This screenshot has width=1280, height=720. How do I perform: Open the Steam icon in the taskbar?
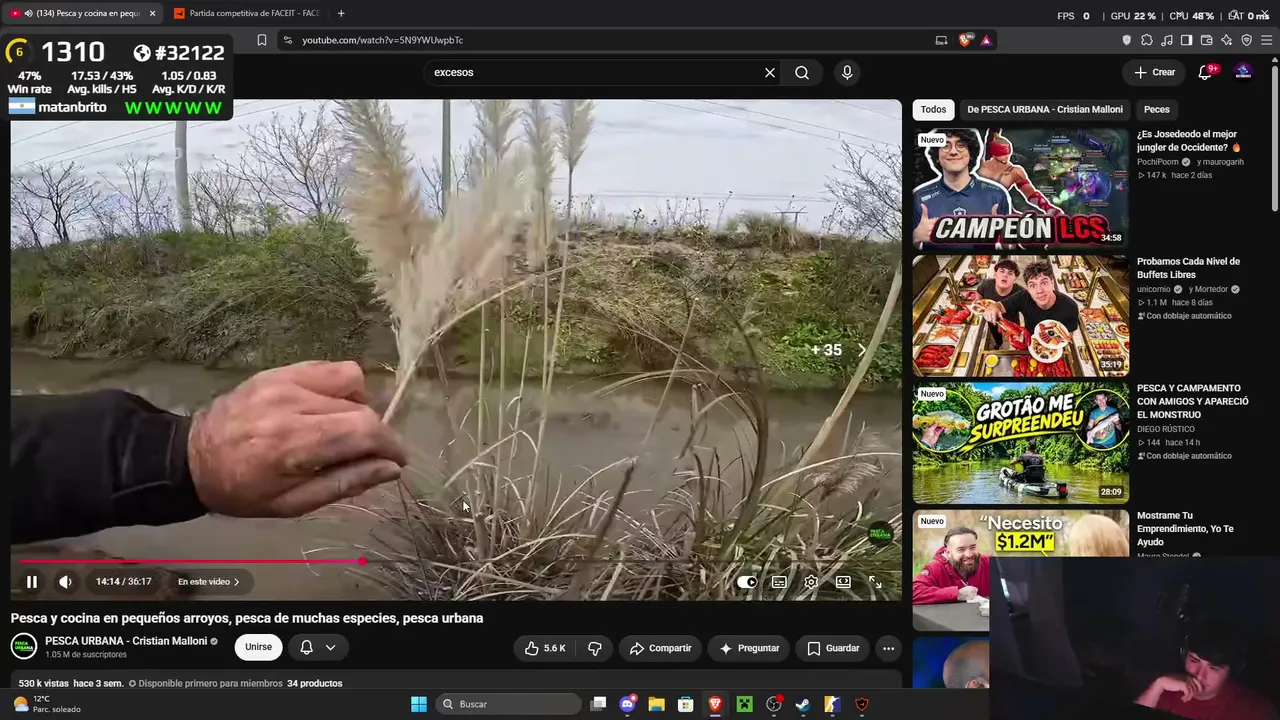(x=802, y=704)
